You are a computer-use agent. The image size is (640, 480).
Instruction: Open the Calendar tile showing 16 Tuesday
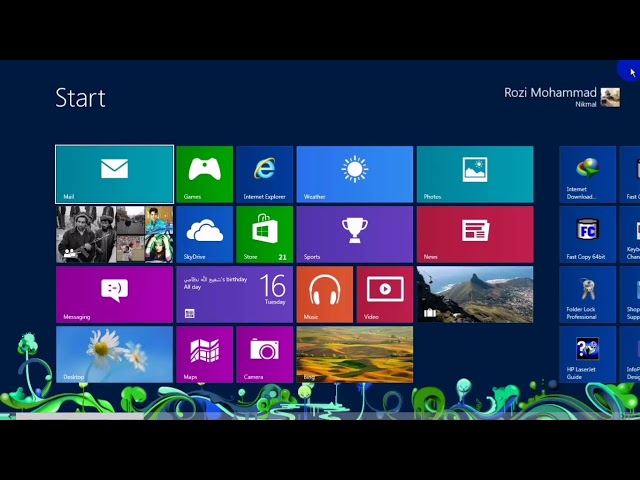[235, 294]
